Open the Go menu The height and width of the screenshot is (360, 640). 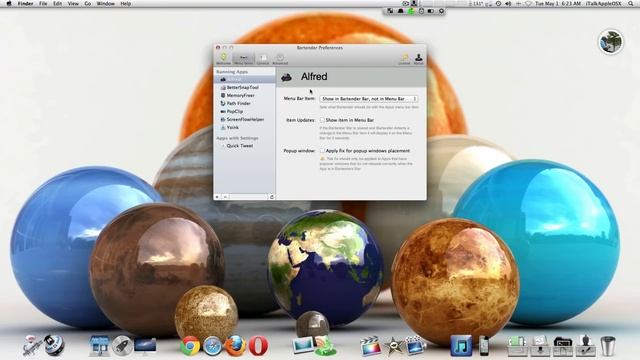click(88, 3)
